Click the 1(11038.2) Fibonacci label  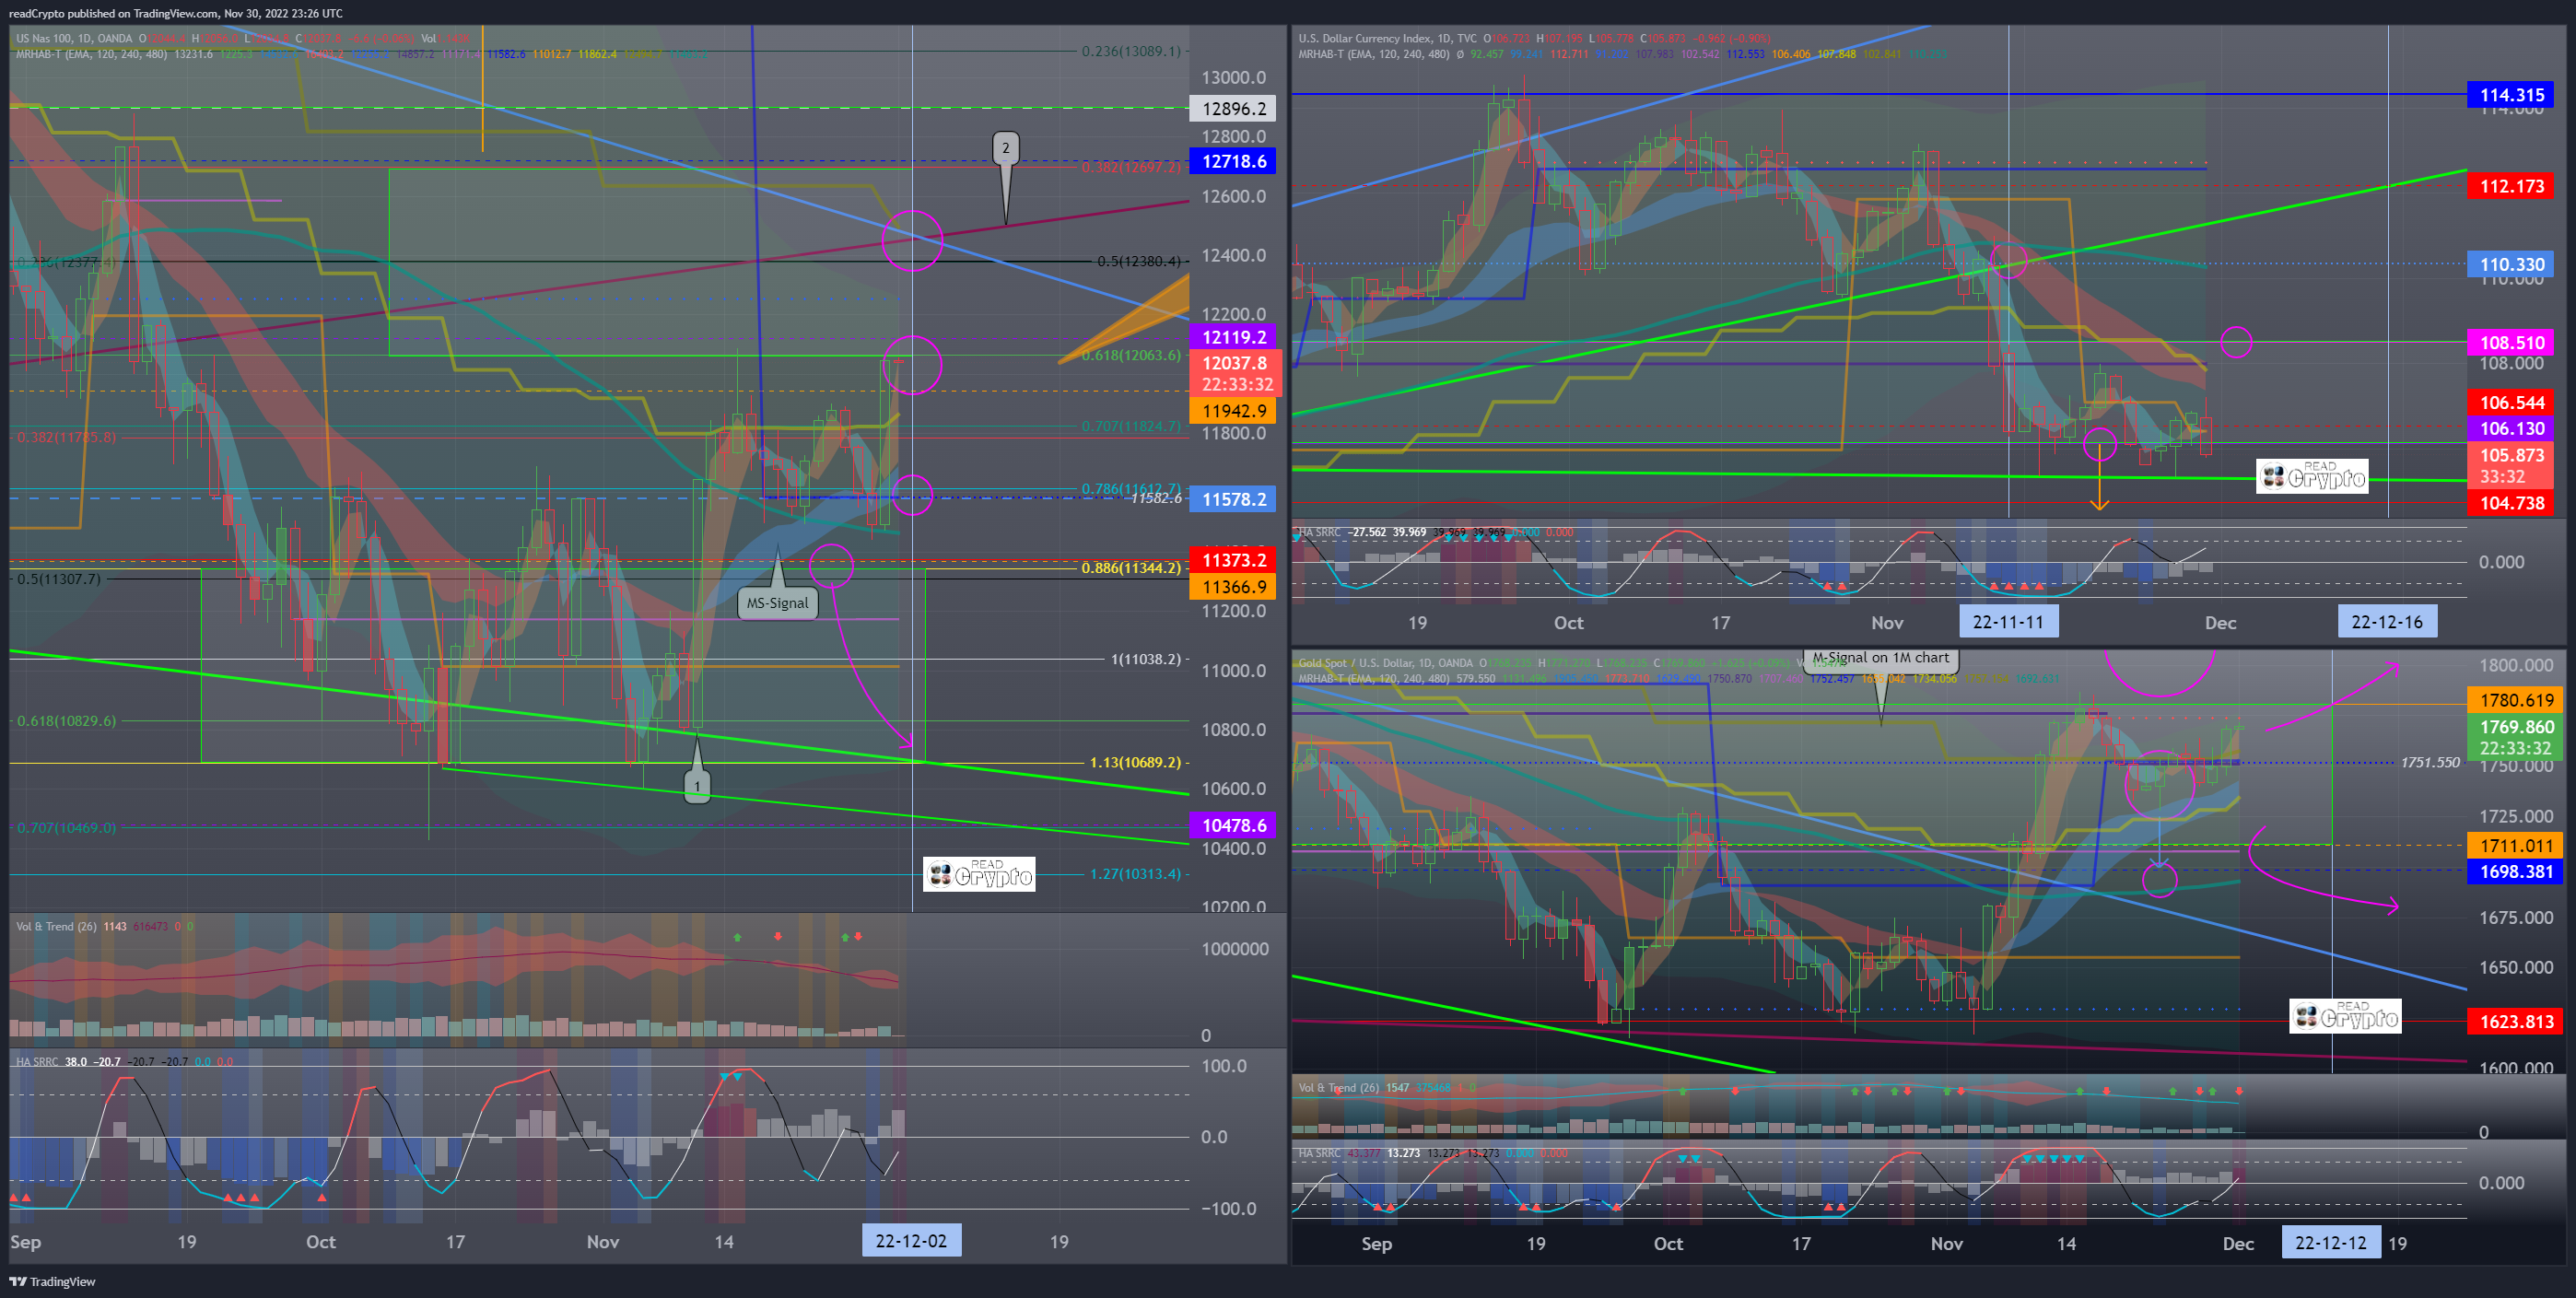click(1145, 659)
